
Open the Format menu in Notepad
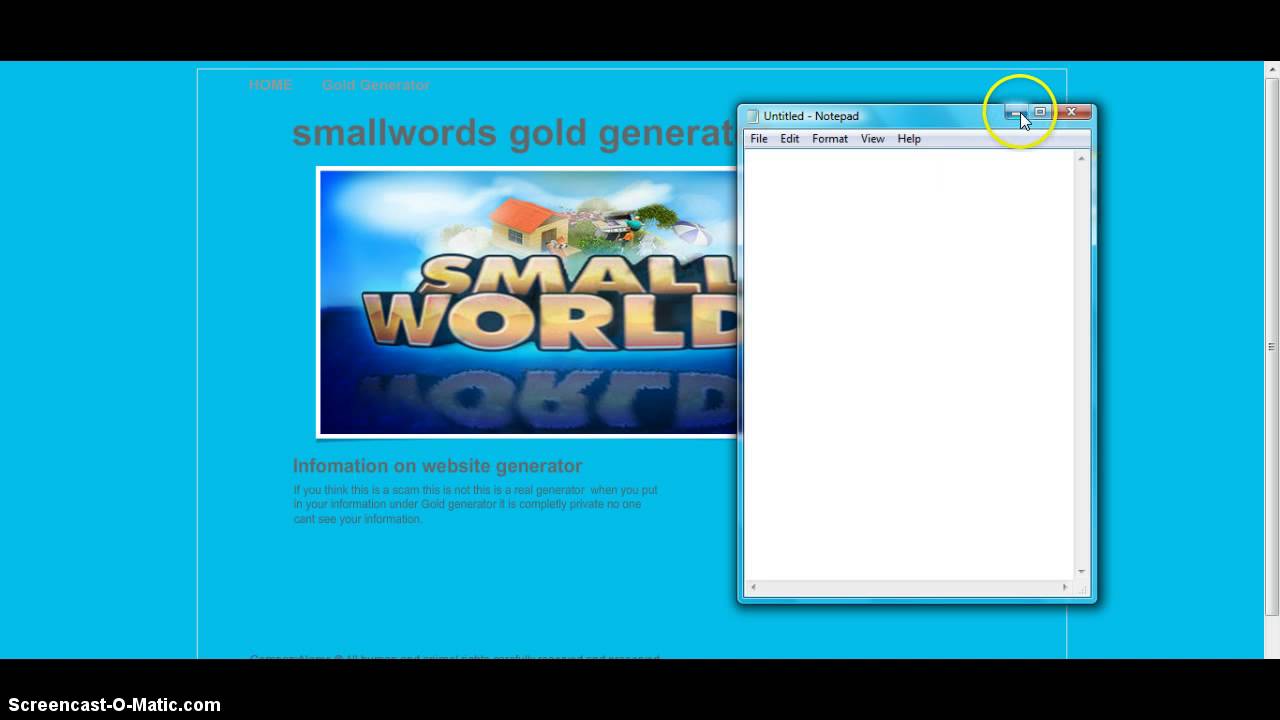[830, 139]
